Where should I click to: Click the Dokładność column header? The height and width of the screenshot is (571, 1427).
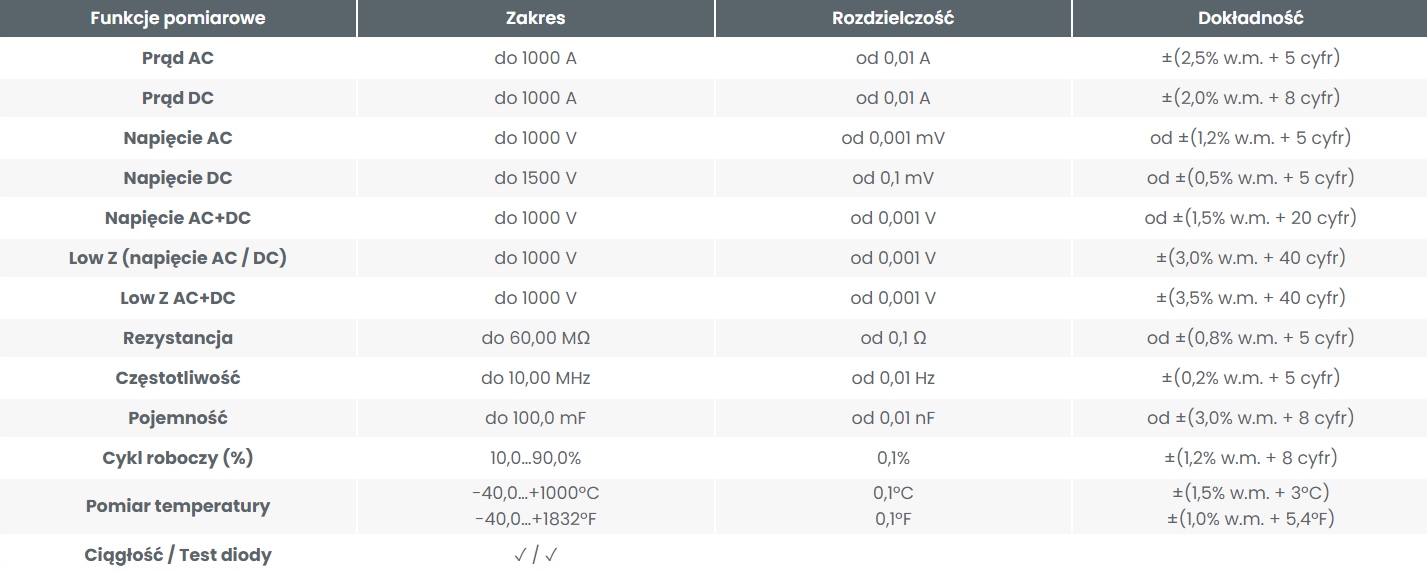[x=1250, y=18]
